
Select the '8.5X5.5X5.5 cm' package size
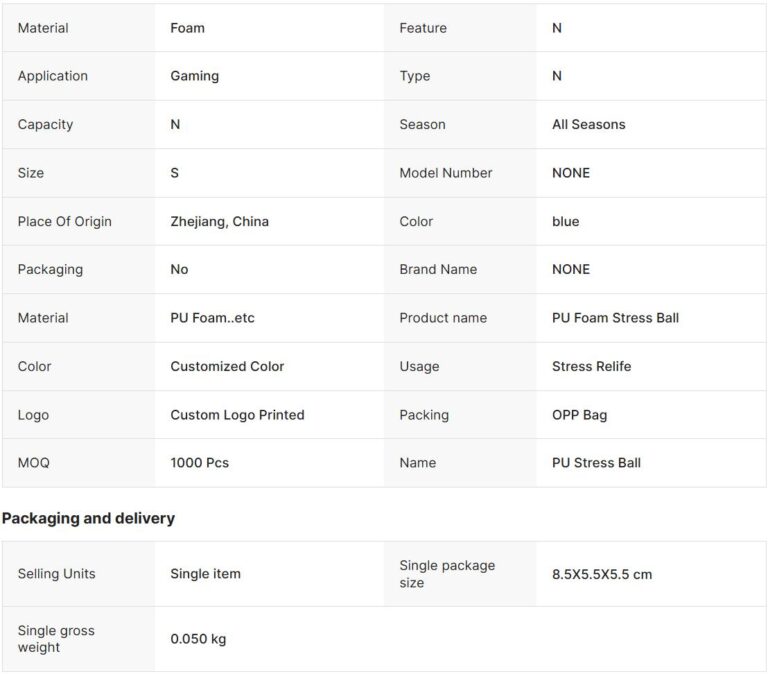(601, 574)
